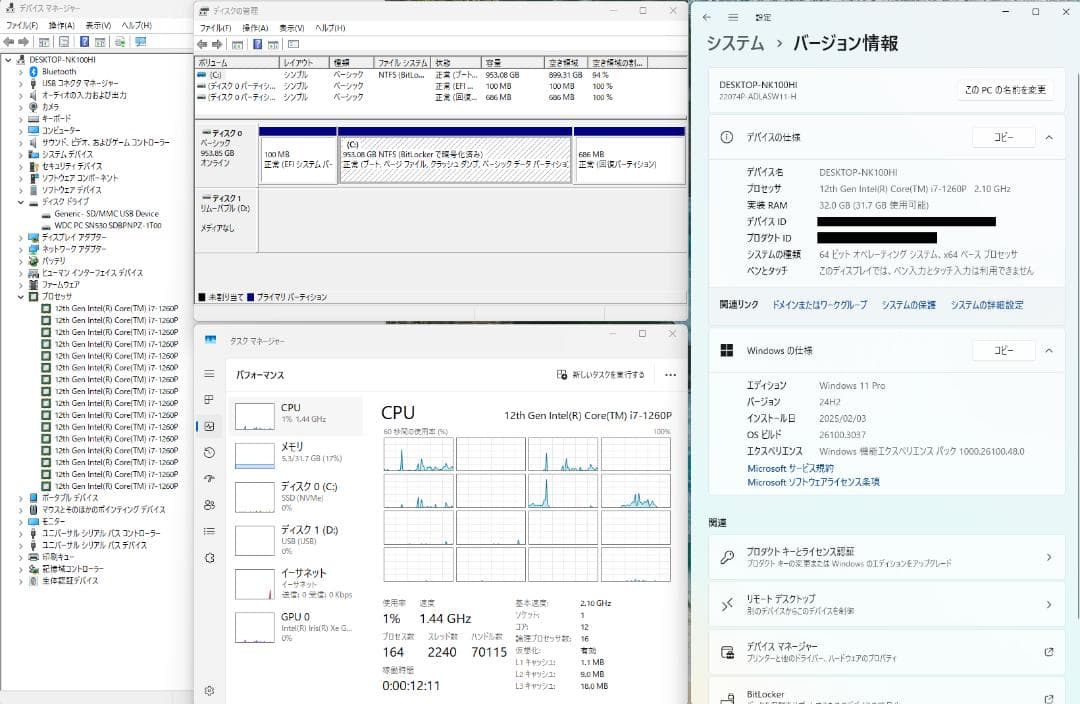Open the Details list icon in Task Manager
1080x704 pixels.
[210, 533]
